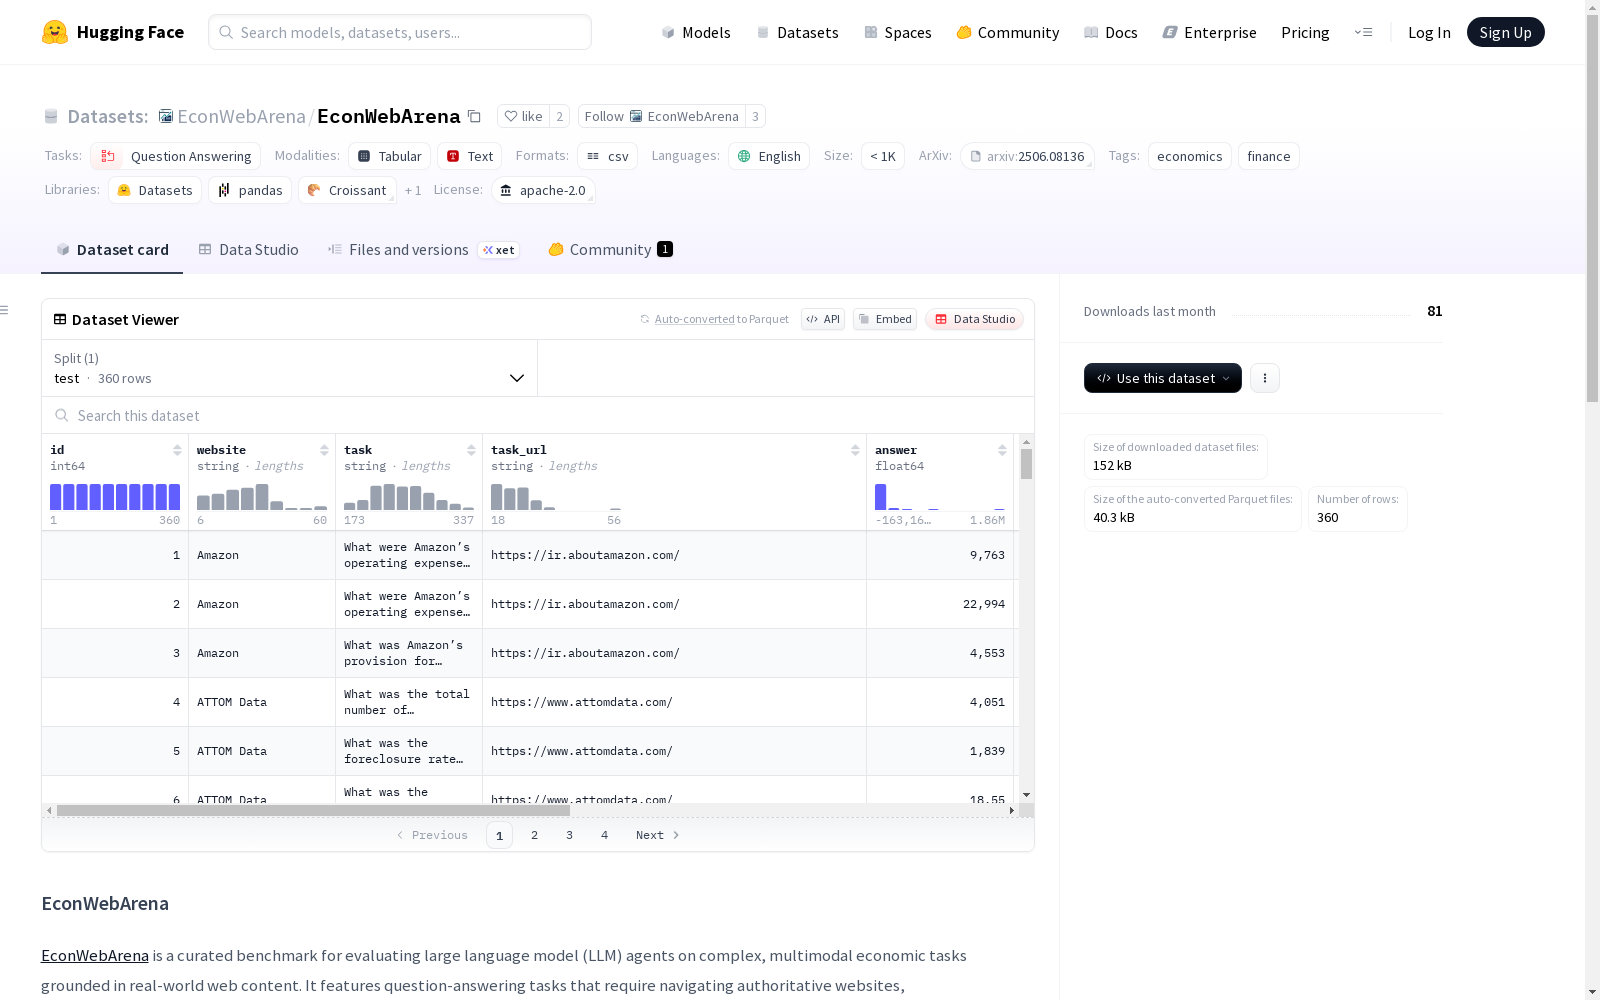Select the finance tag
1600x1000 pixels.
click(1268, 156)
